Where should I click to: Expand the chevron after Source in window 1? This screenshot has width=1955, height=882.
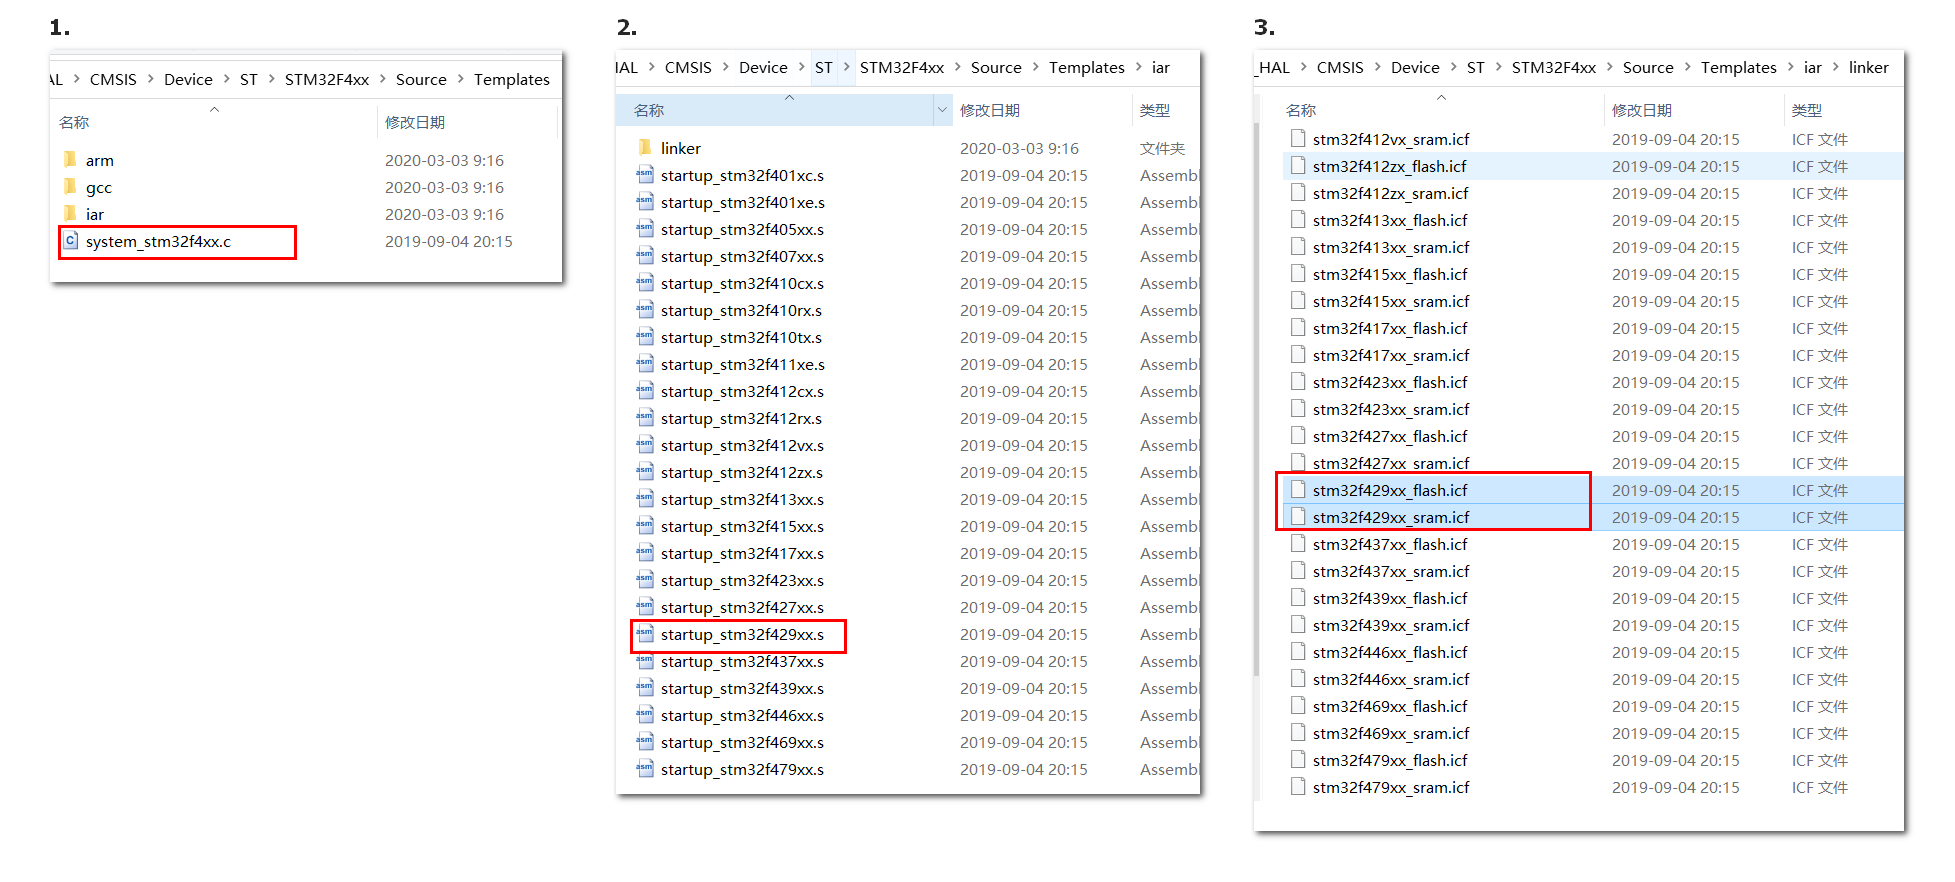pos(460,79)
